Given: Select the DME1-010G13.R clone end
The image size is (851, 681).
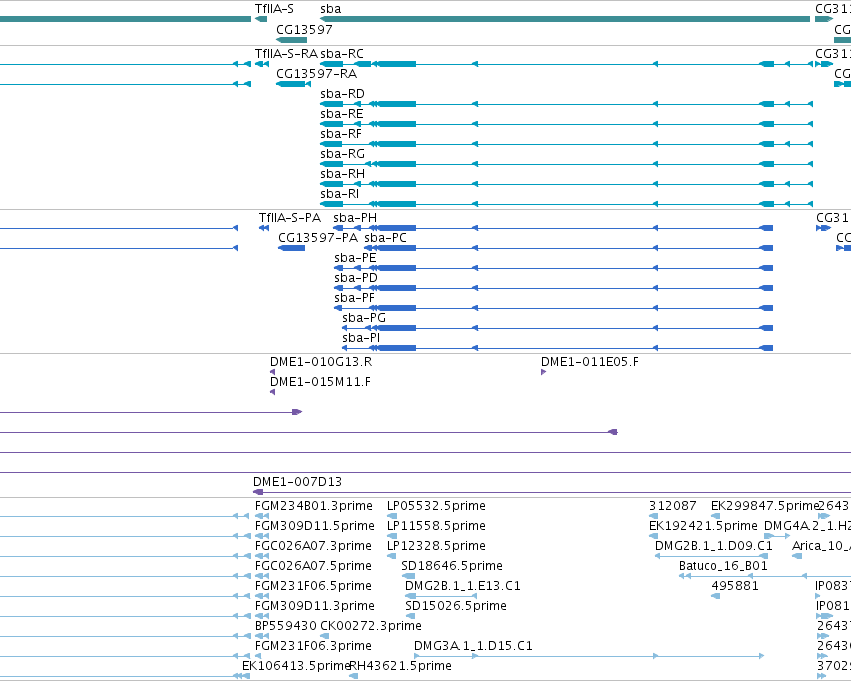Looking at the screenshot, I should [321, 362].
